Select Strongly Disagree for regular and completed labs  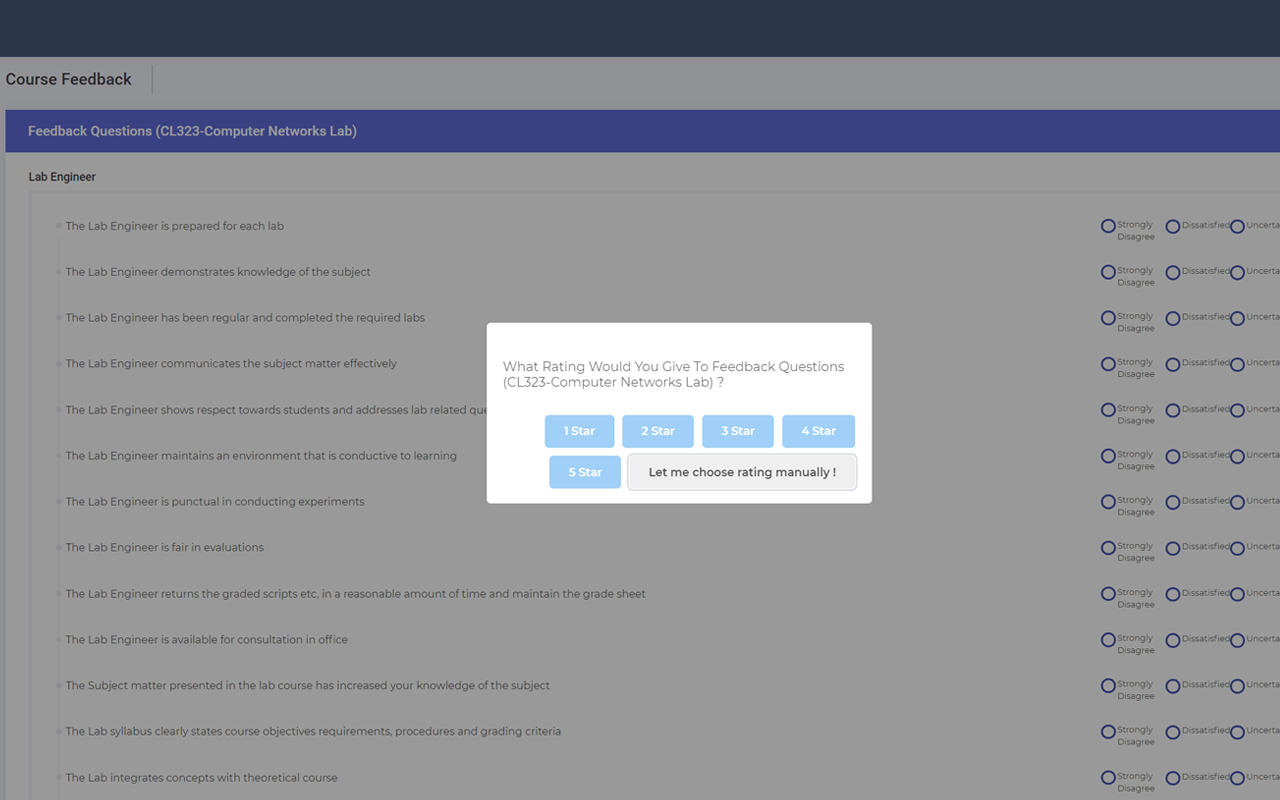tap(1108, 318)
